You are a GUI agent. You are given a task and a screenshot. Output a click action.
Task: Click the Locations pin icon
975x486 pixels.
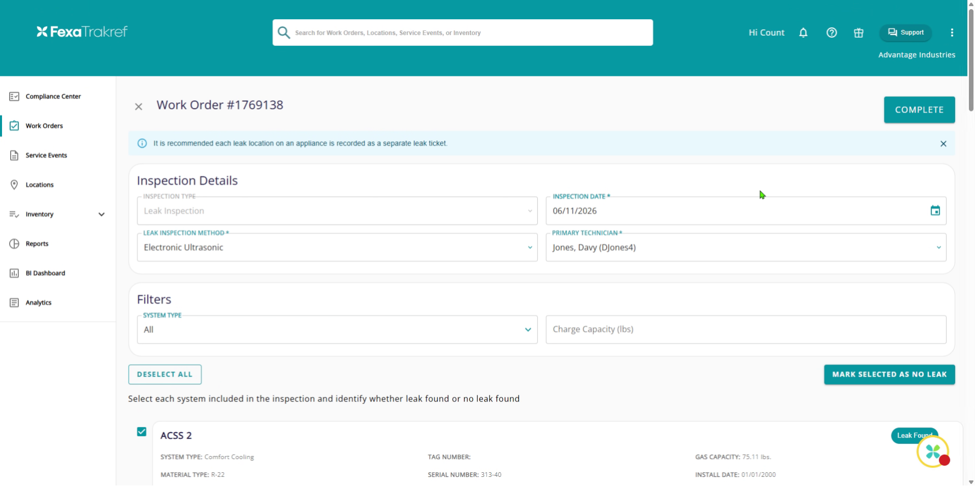14,185
